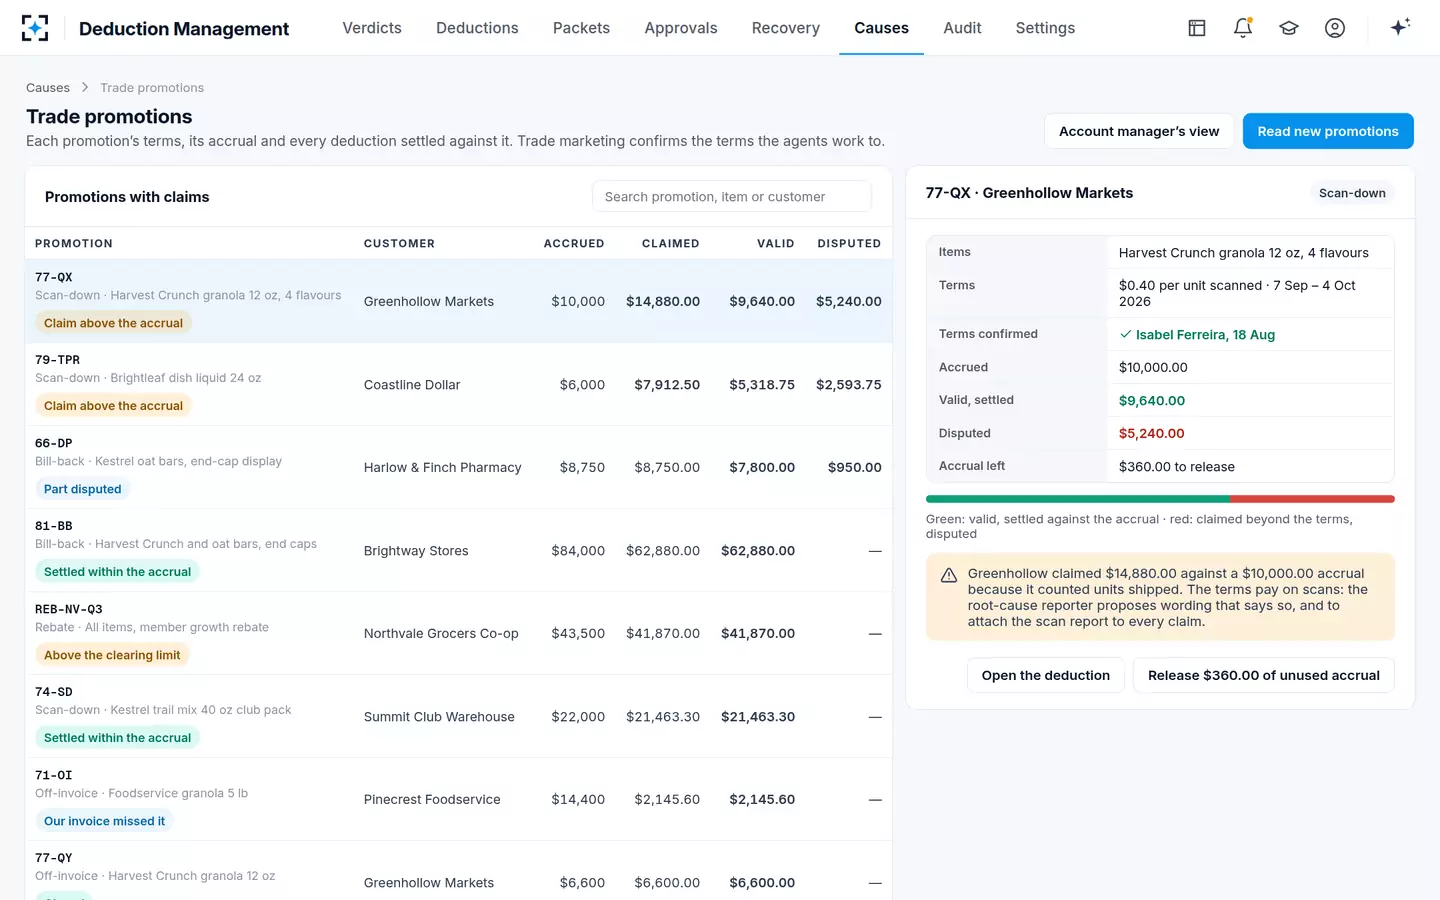Click Open the deduction button
Screen dimensions: 1440x900
coord(1046,675)
